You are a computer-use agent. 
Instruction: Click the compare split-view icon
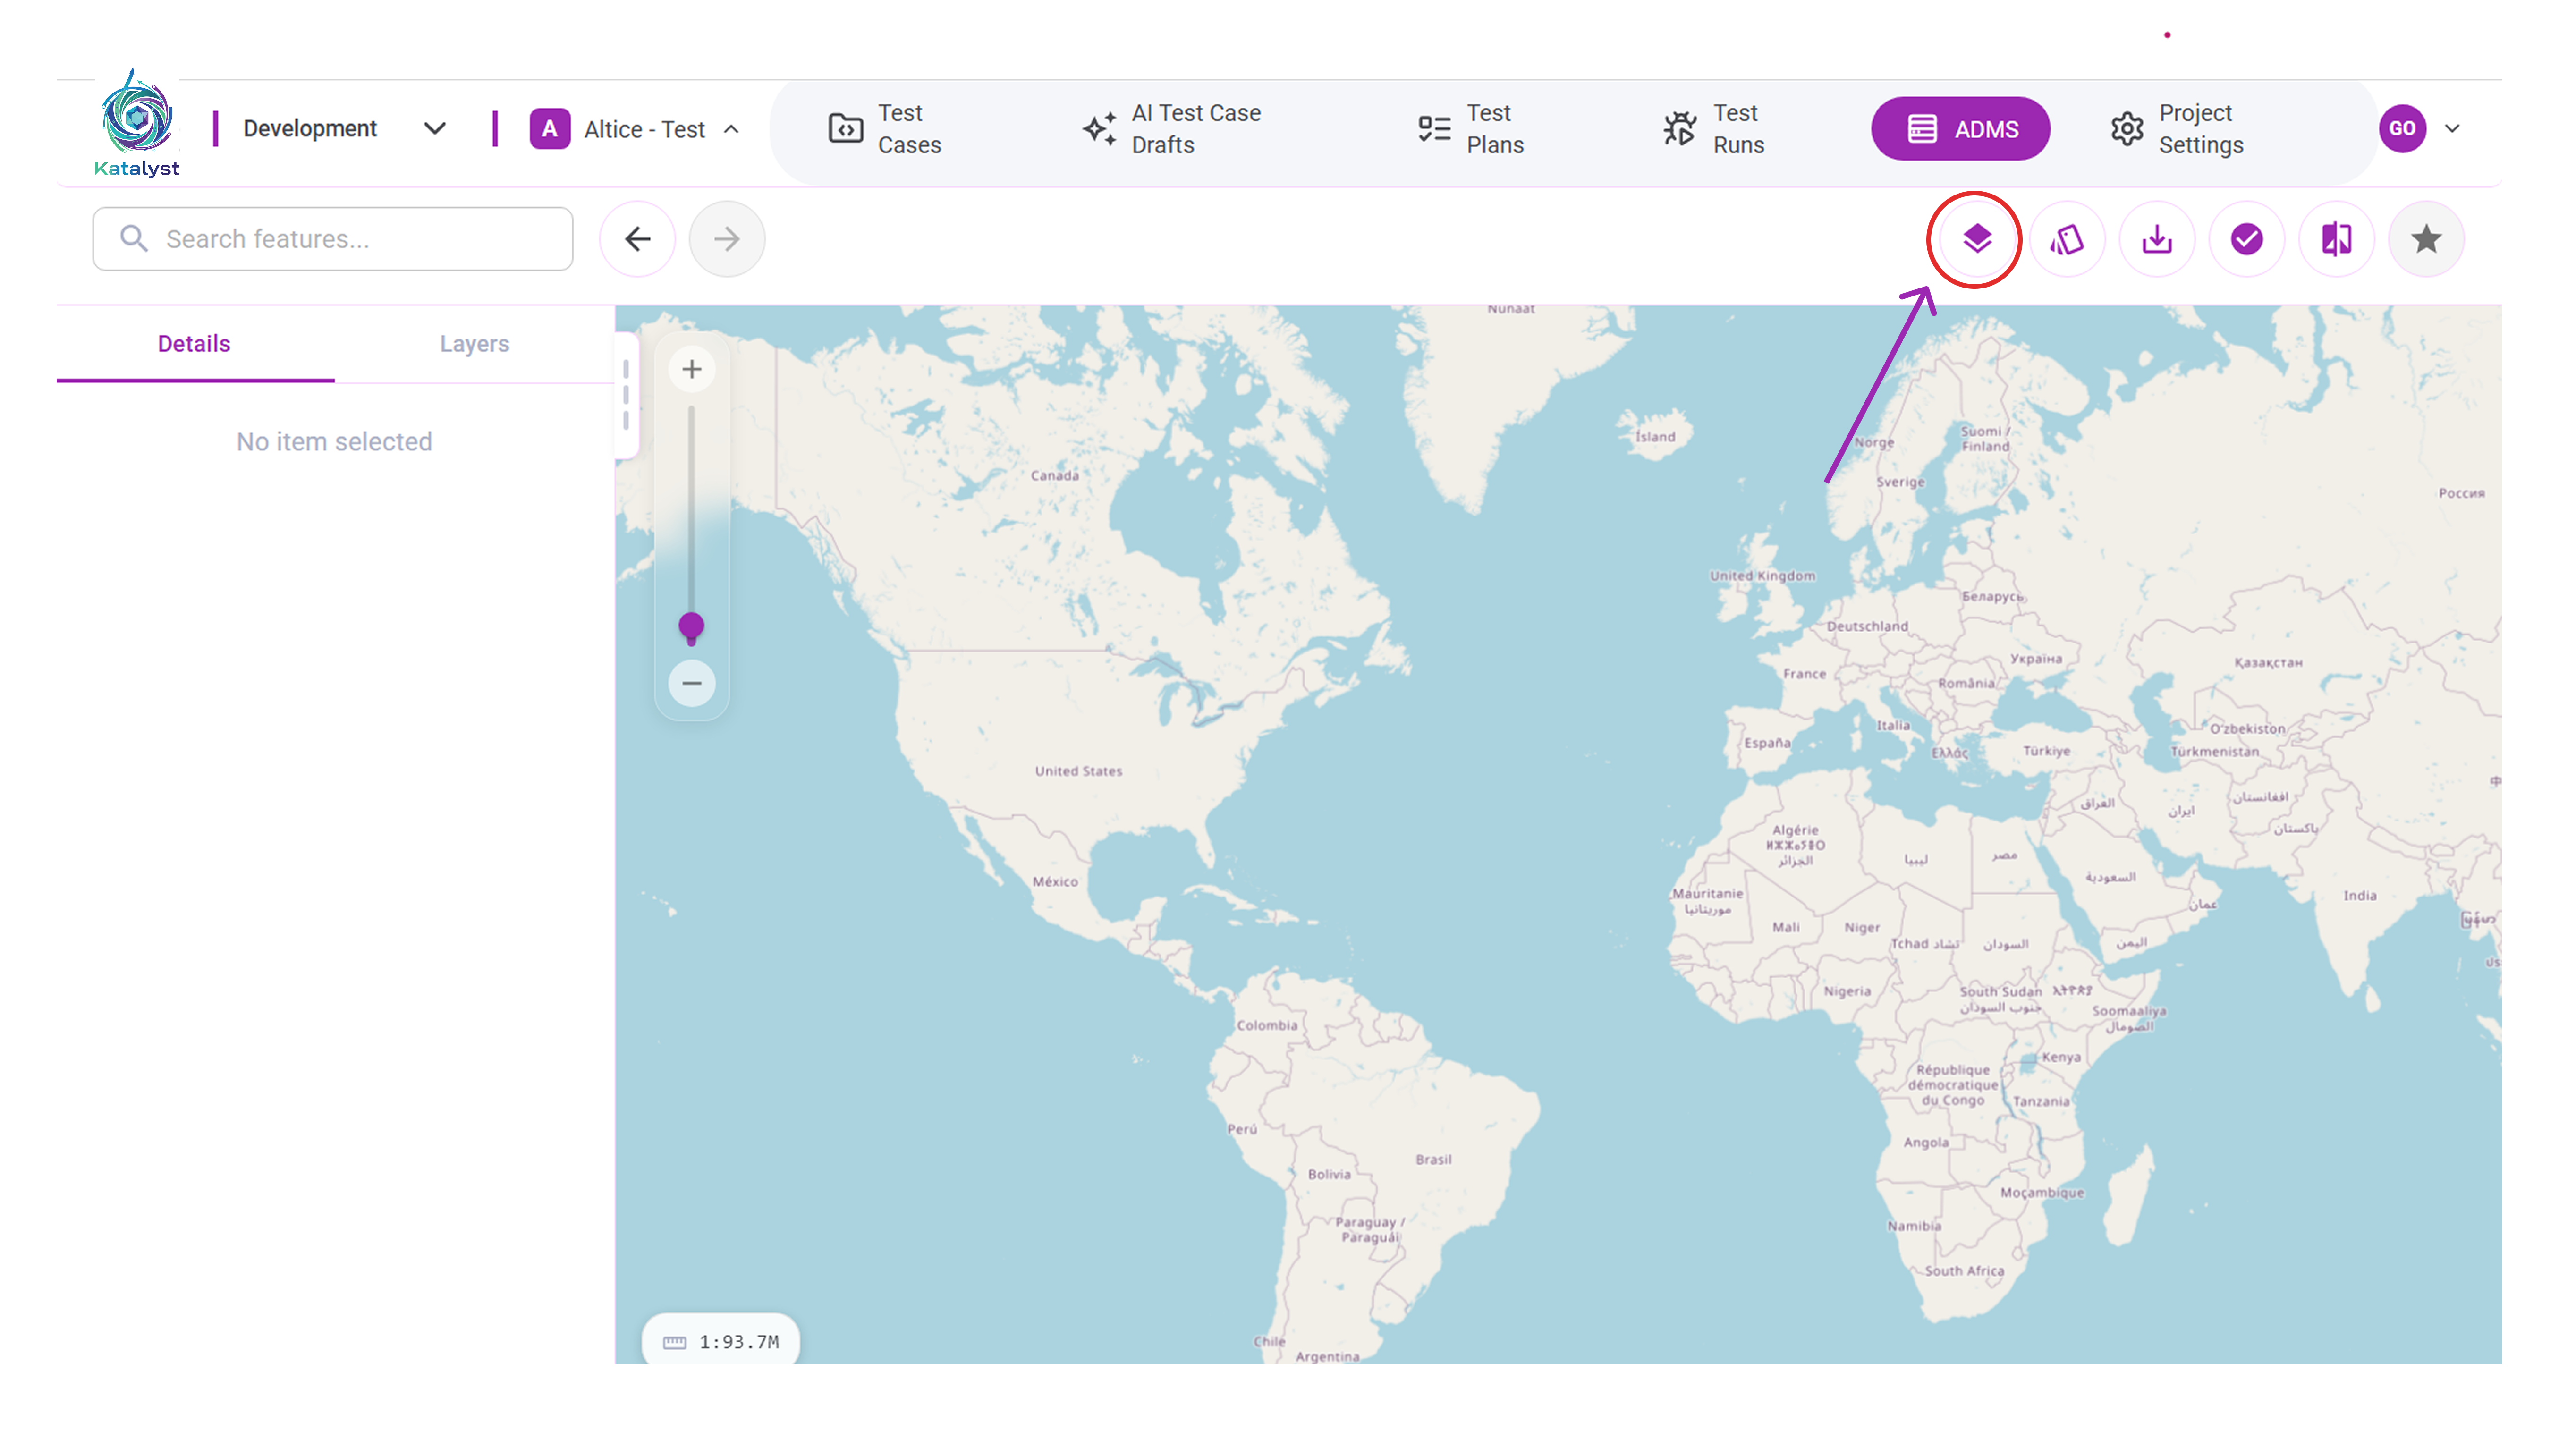click(2336, 239)
